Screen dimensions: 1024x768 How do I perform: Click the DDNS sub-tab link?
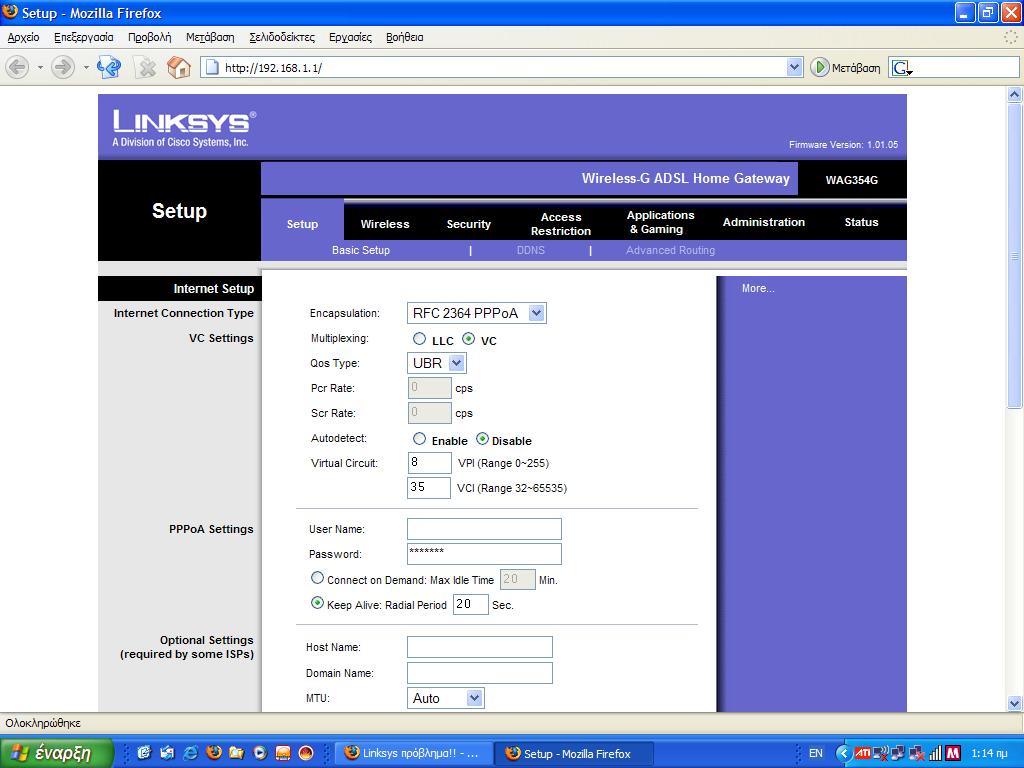pyautogui.click(x=530, y=250)
